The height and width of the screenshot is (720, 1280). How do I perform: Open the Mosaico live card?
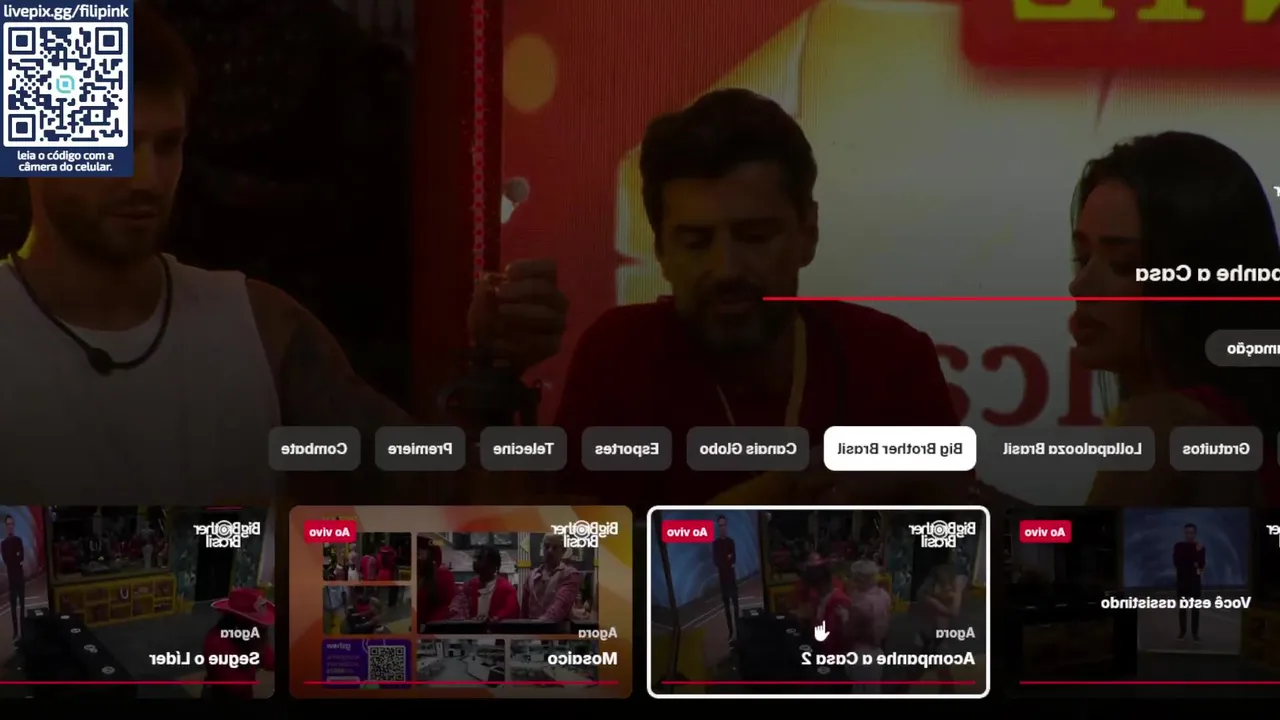point(461,601)
